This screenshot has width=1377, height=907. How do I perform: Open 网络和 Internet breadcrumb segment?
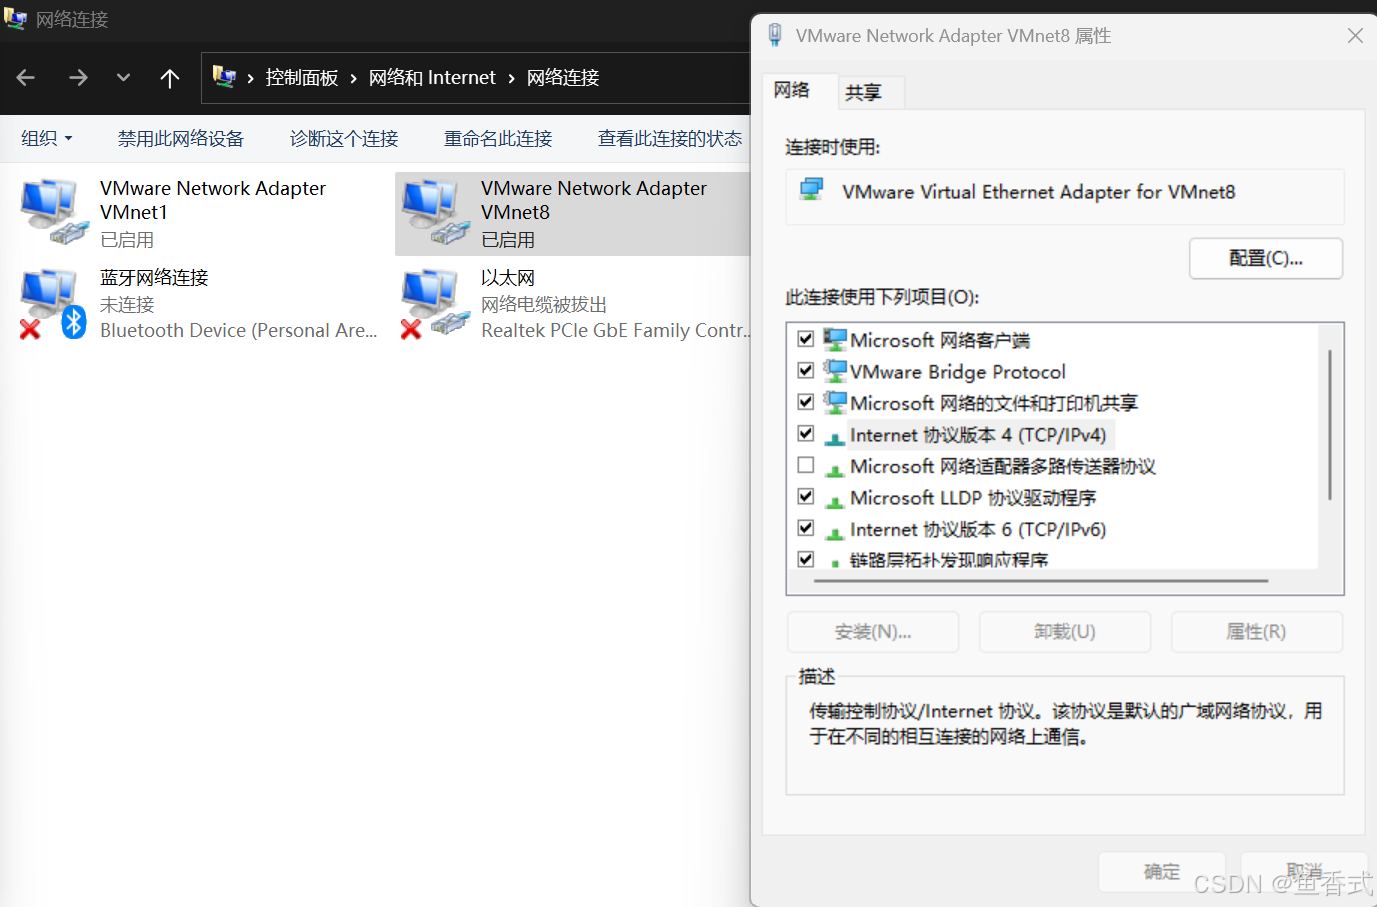432,78
